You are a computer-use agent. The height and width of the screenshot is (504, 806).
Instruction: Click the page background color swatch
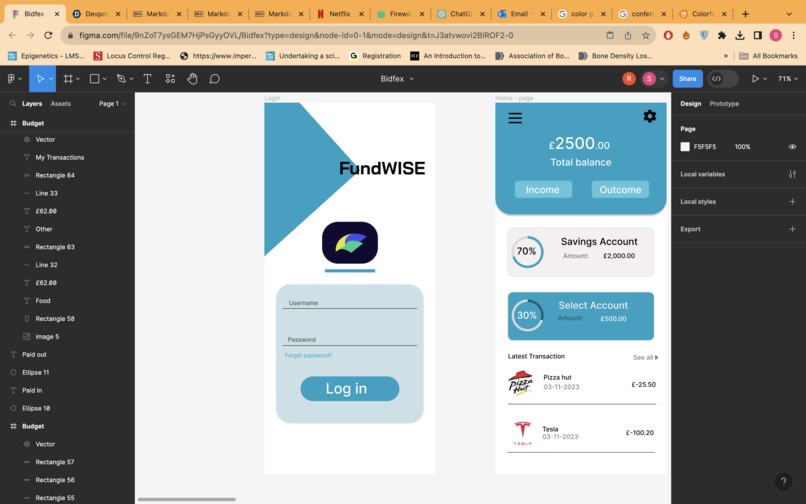[x=685, y=147]
